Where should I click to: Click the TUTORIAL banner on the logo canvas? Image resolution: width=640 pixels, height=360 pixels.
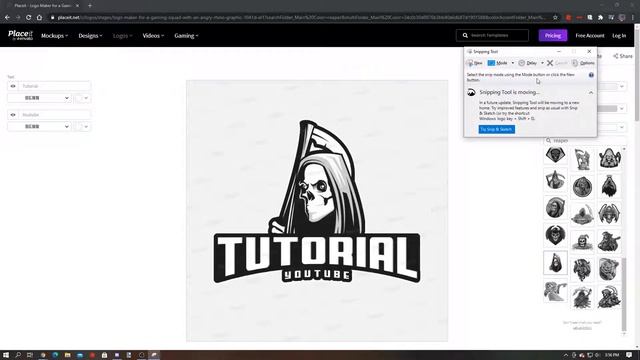tap(317, 256)
